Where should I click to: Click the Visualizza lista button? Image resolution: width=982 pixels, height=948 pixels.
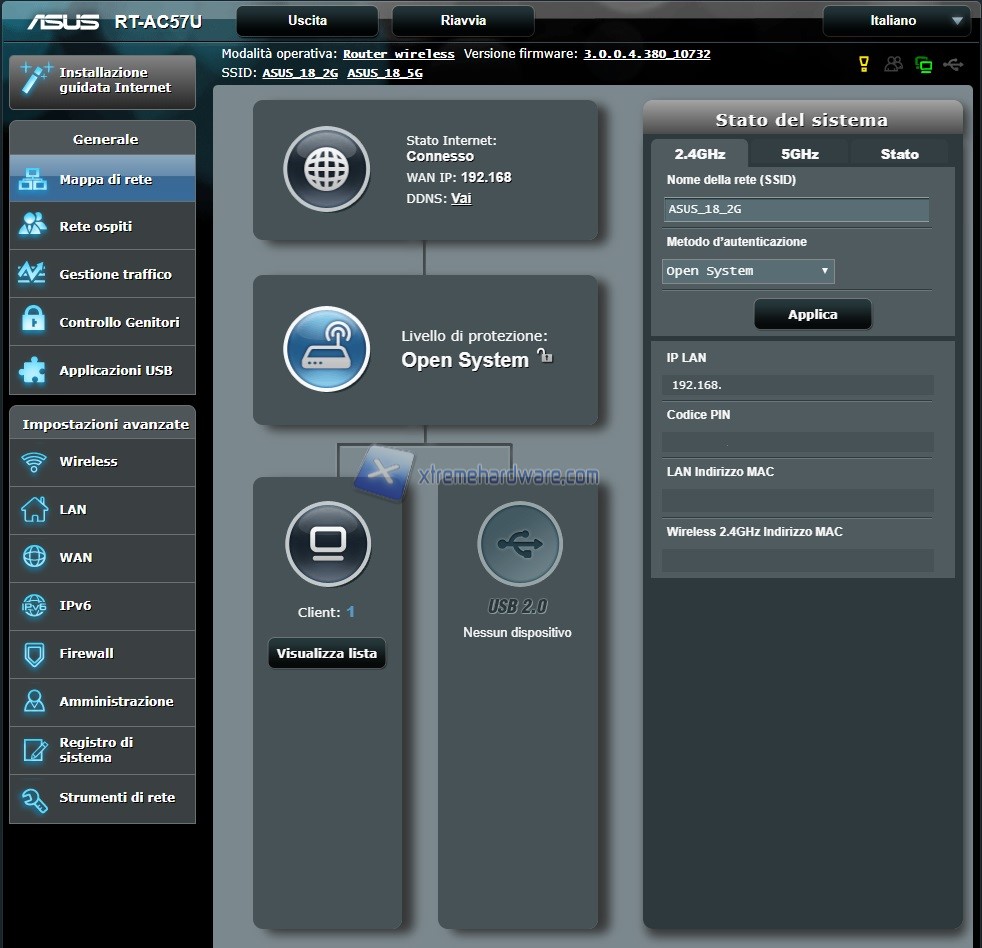pos(326,654)
